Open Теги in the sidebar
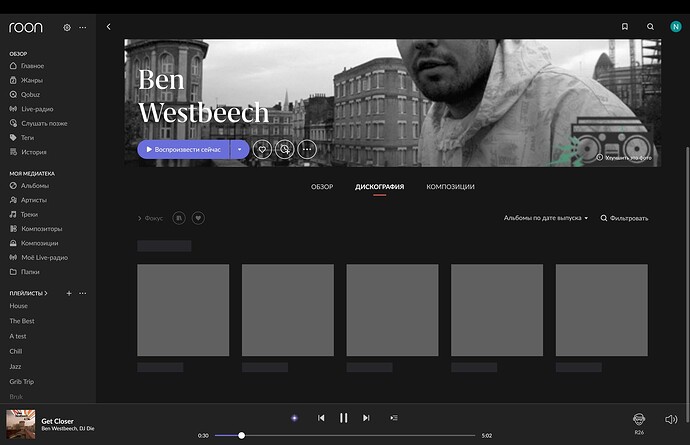 pyautogui.click(x=22, y=137)
